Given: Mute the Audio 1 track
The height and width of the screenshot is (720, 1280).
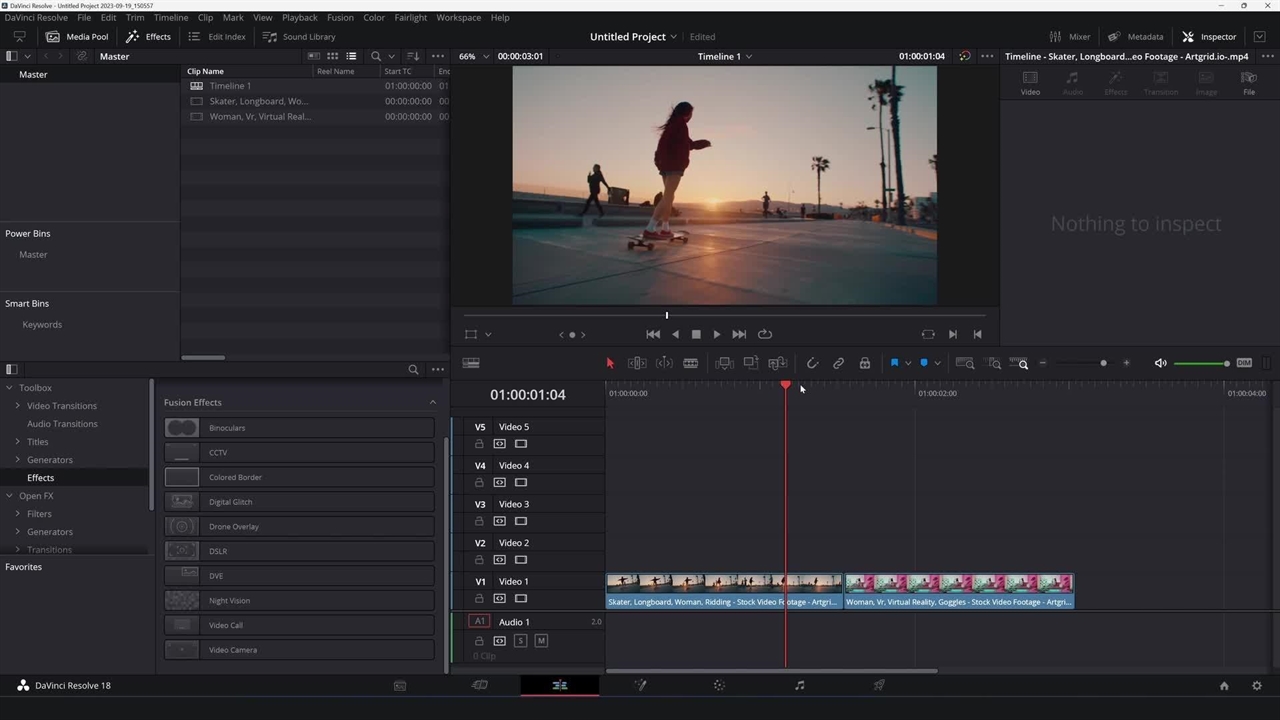Looking at the screenshot, I should 541,641.
